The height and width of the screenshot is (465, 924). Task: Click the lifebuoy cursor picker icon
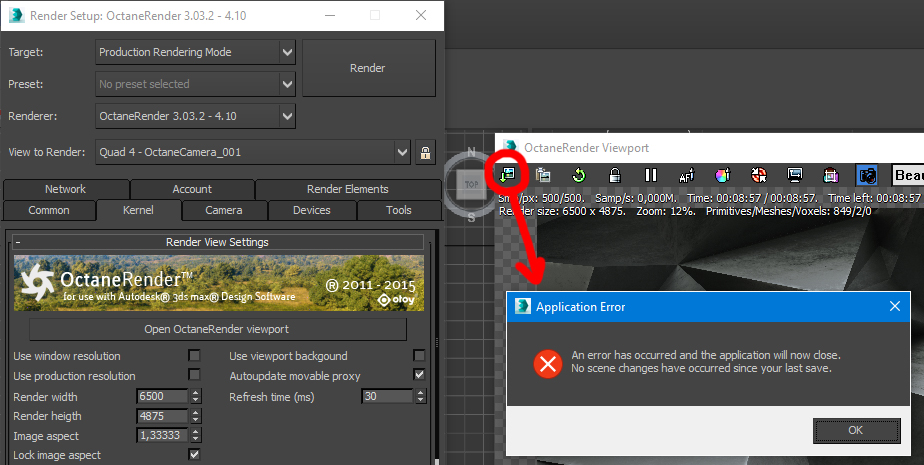[x=759, y=175]
